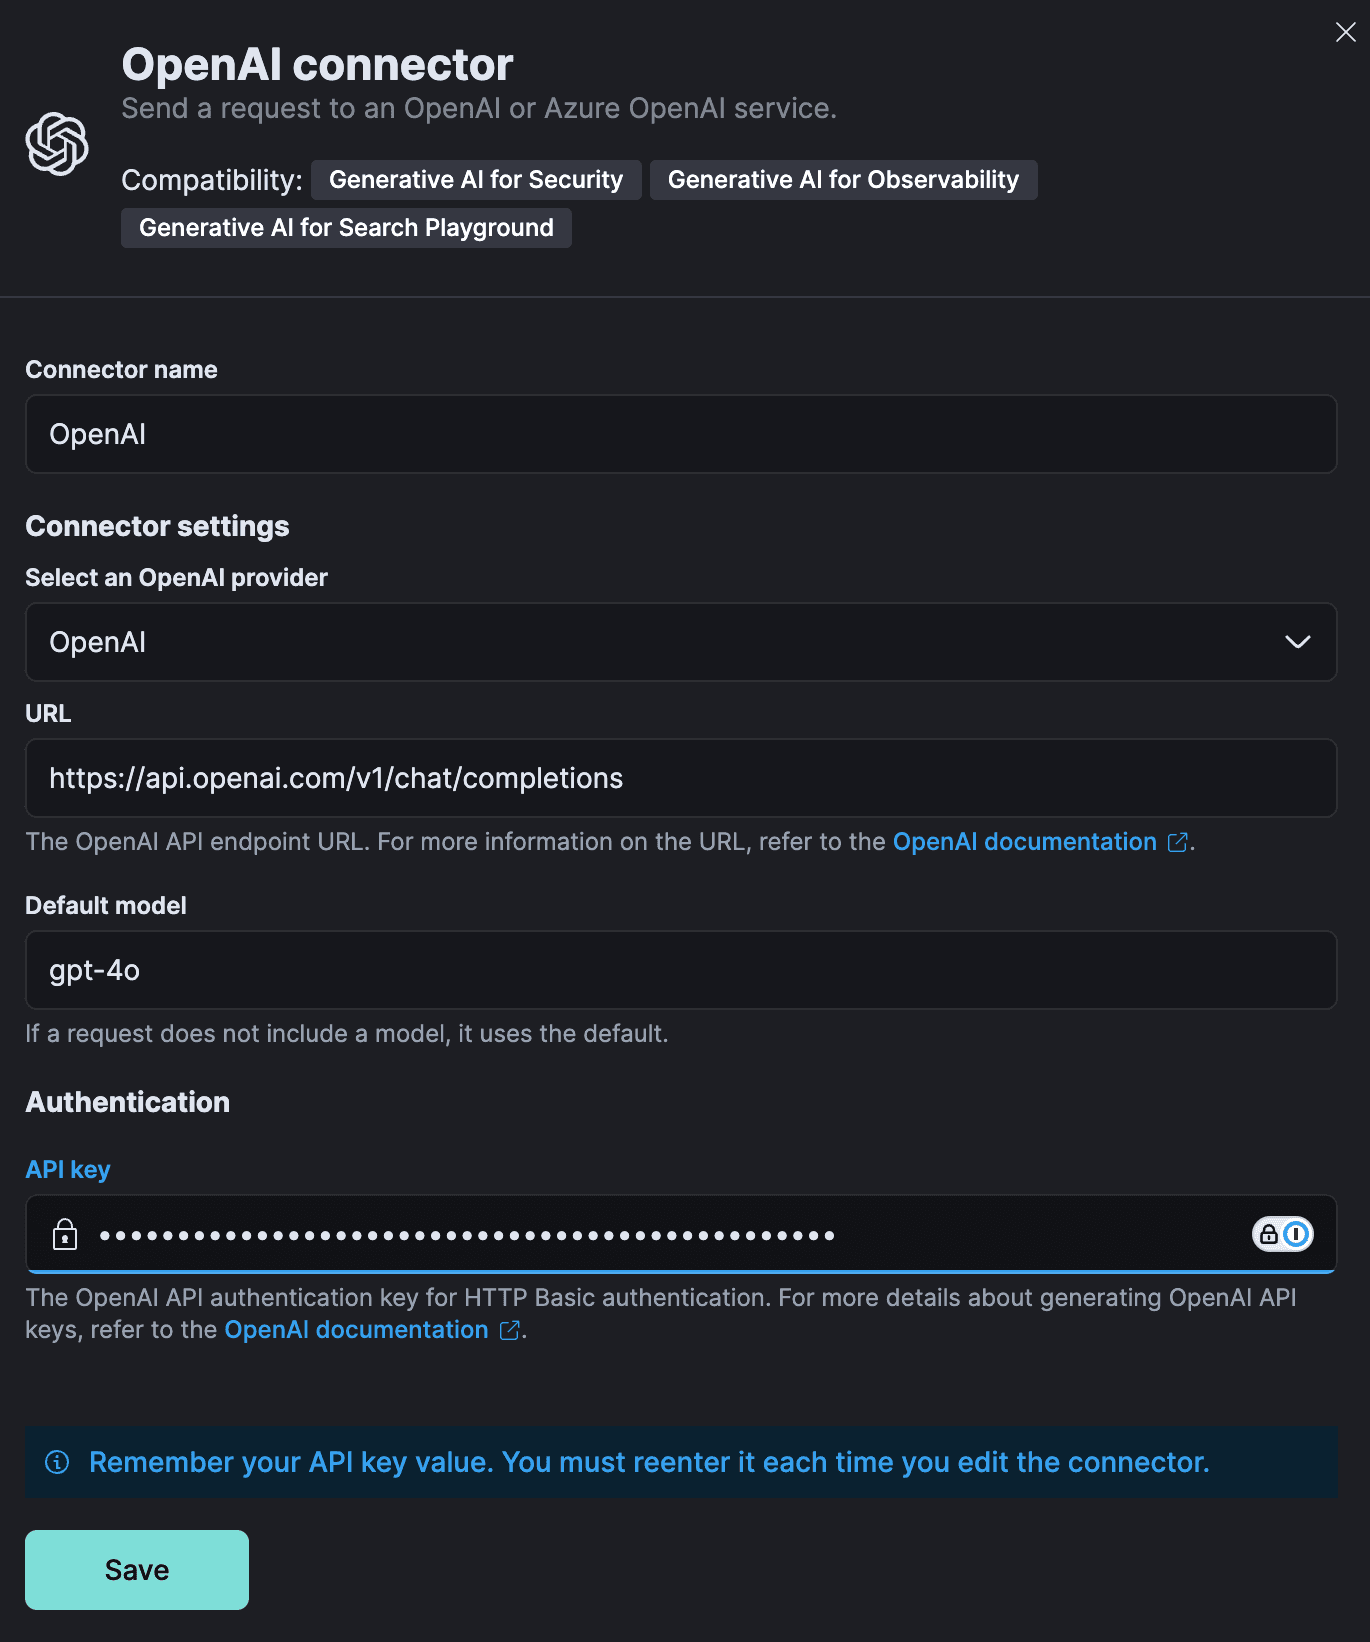Click the blue API key label

(67, 1168)
